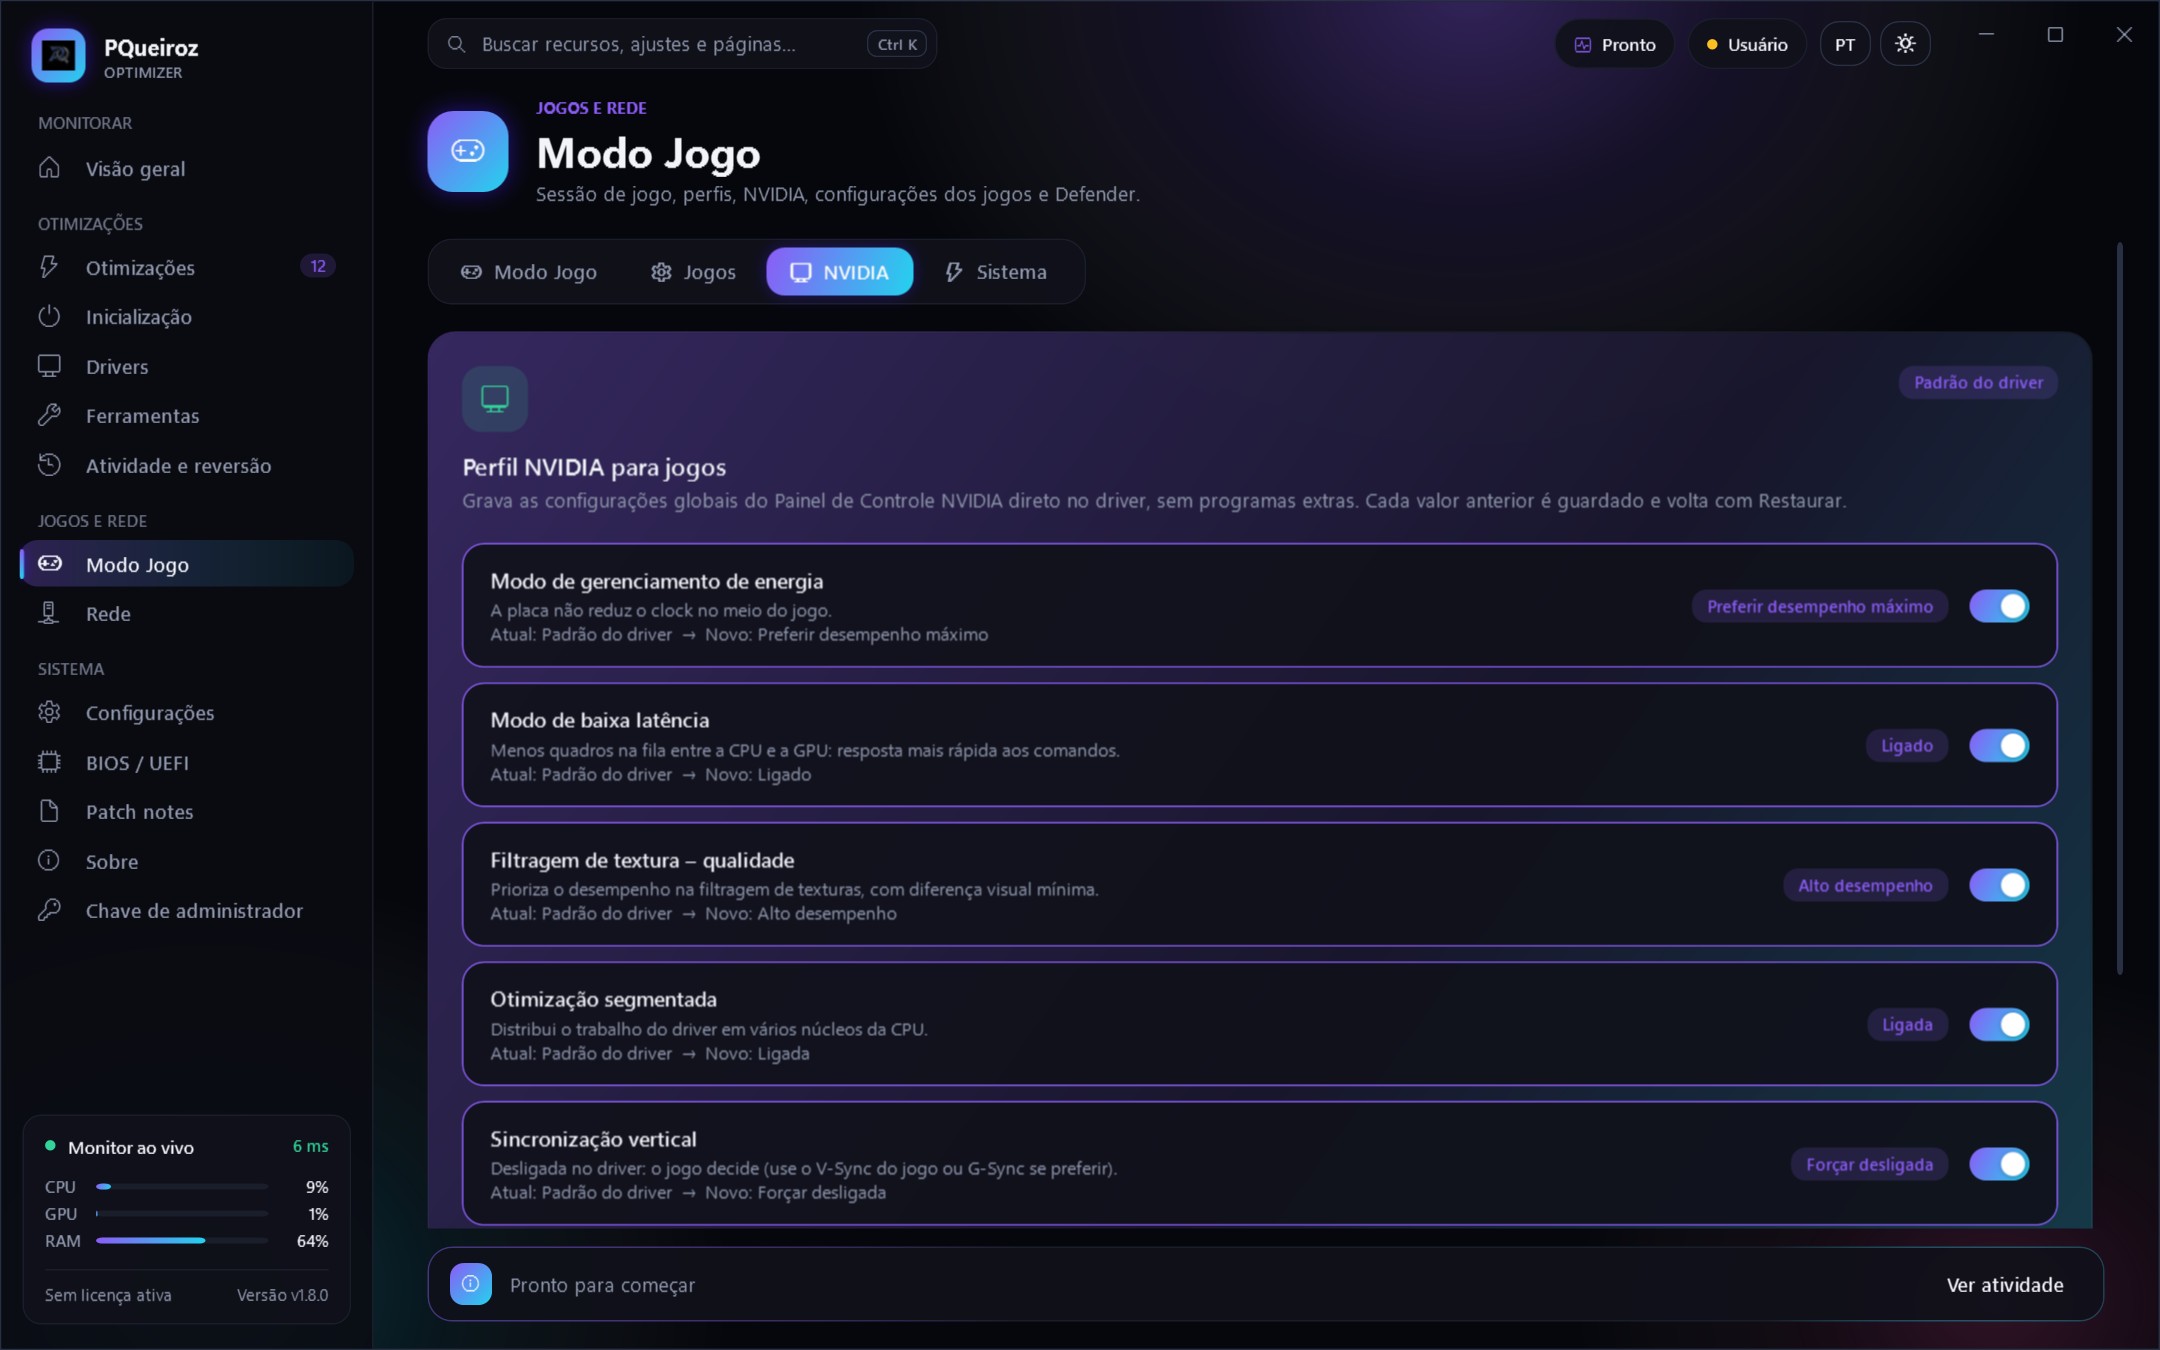Turn off Otimização segmentada switch

click(x=1999, y=1024)
